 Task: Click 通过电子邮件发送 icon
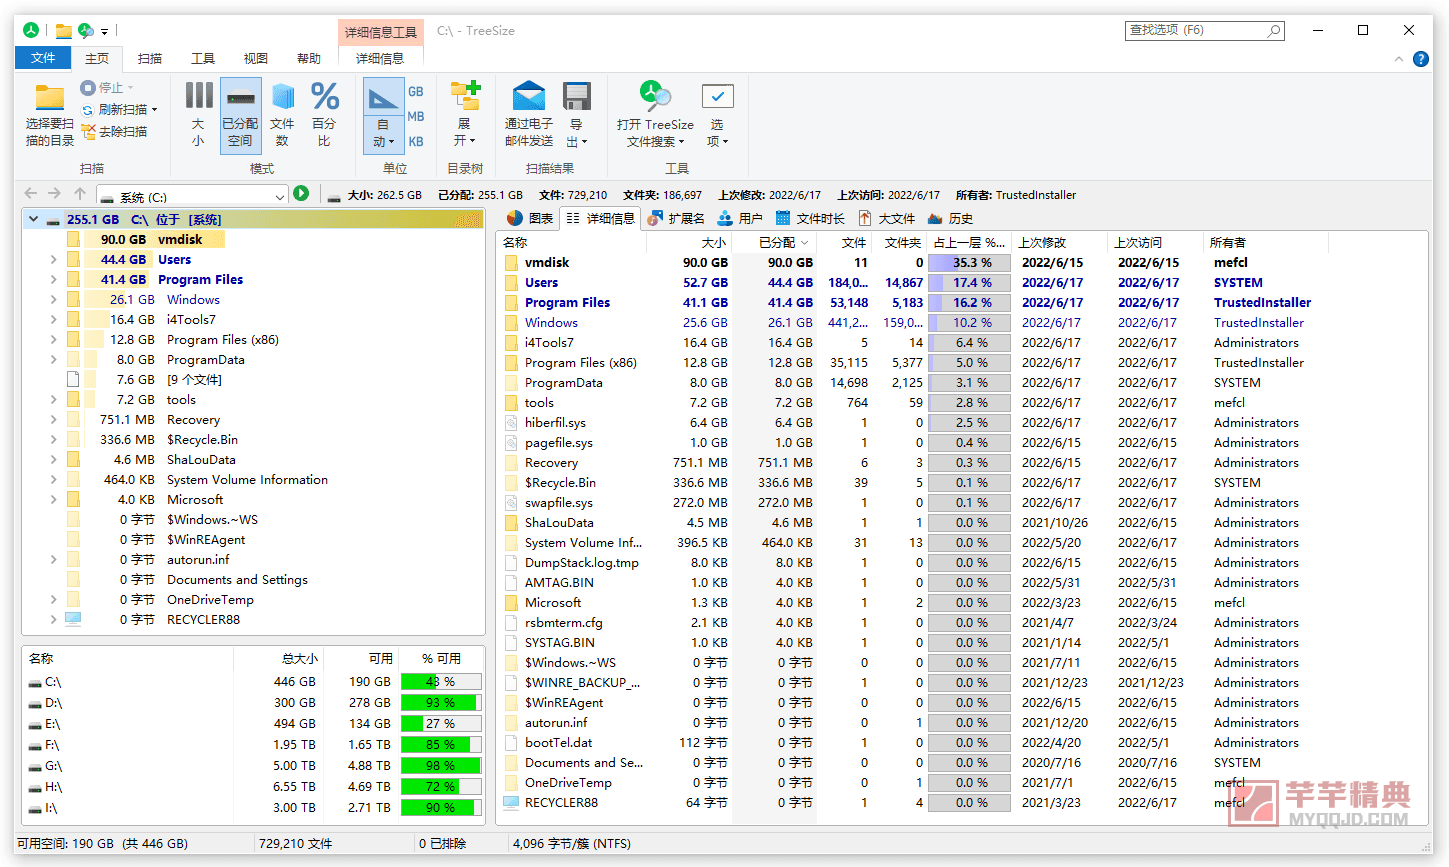pyautogui.click(x=528, y=96)
